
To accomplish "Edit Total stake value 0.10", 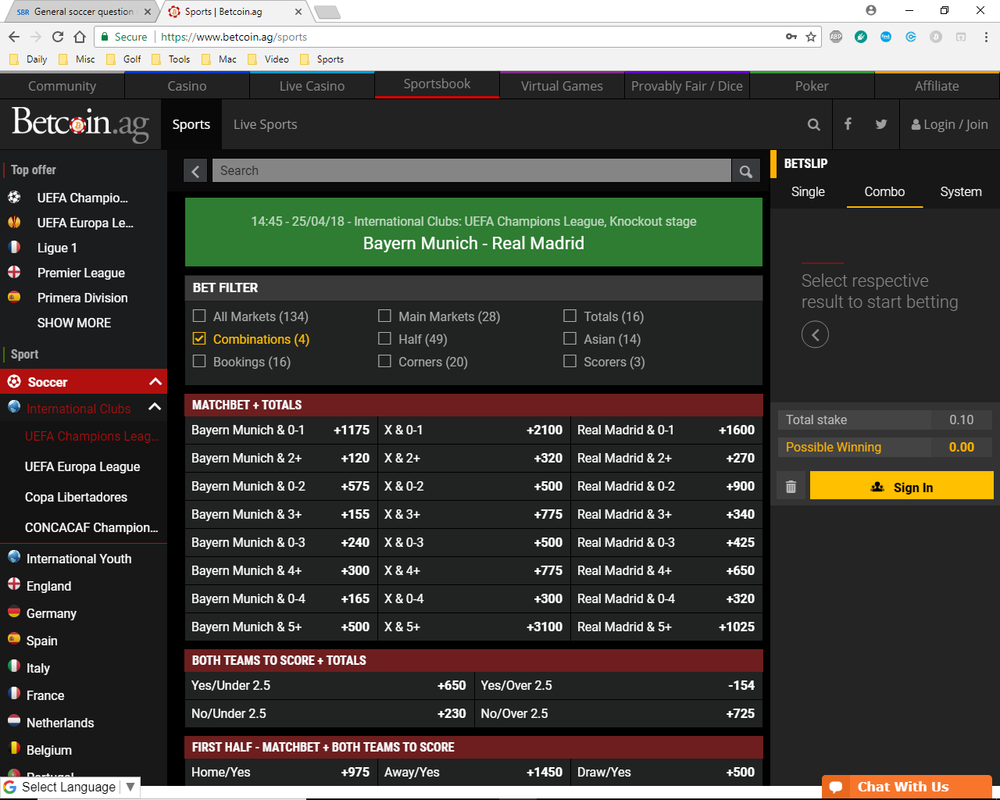I will pyautogui.click(x=960, y=420).
